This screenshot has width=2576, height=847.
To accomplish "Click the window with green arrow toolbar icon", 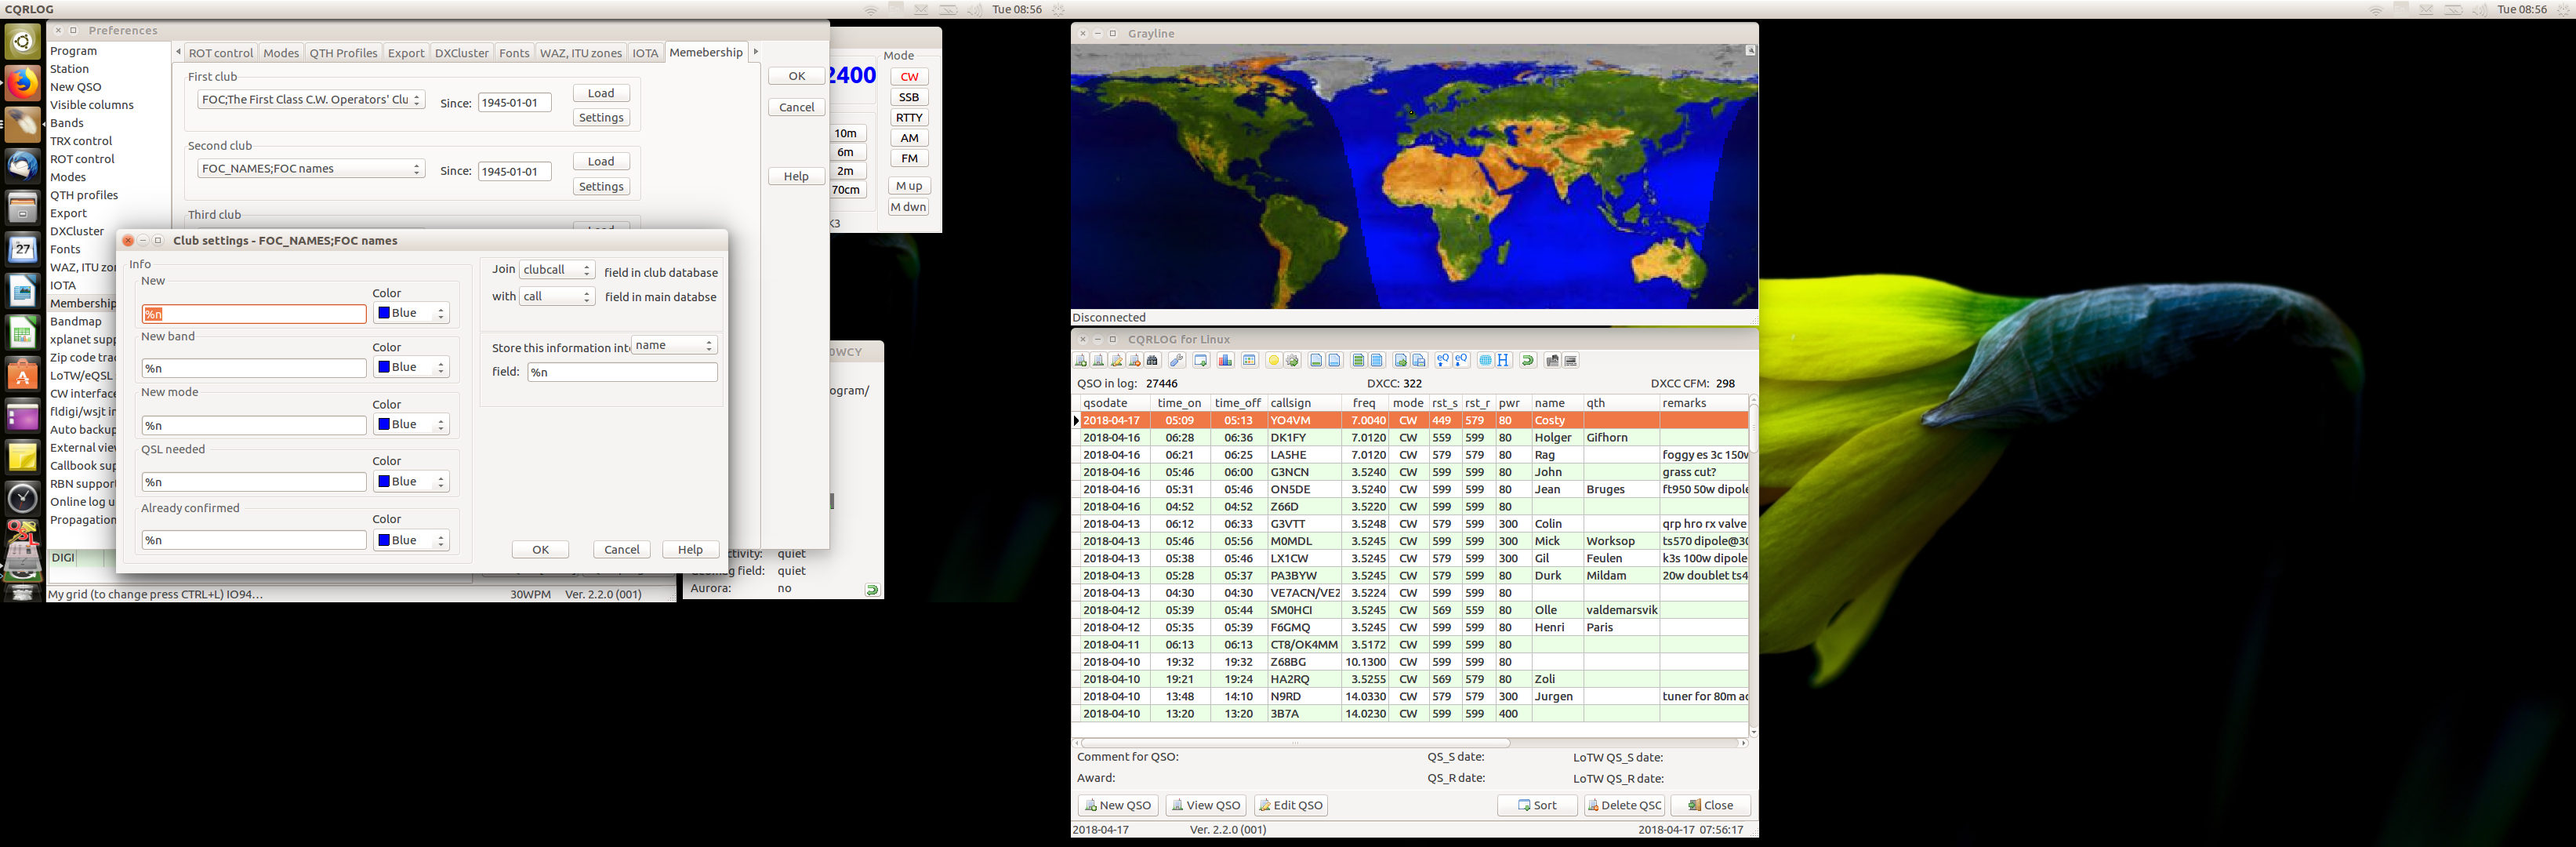I will [x=1201, y=360].
